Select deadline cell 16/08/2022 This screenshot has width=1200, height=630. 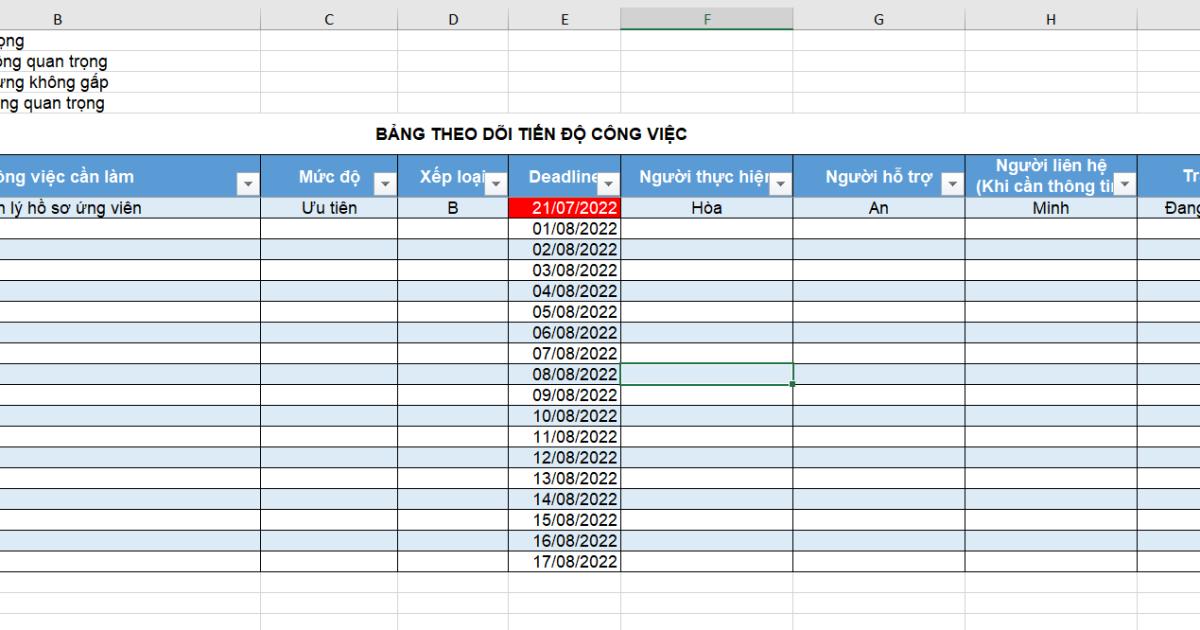565,541
